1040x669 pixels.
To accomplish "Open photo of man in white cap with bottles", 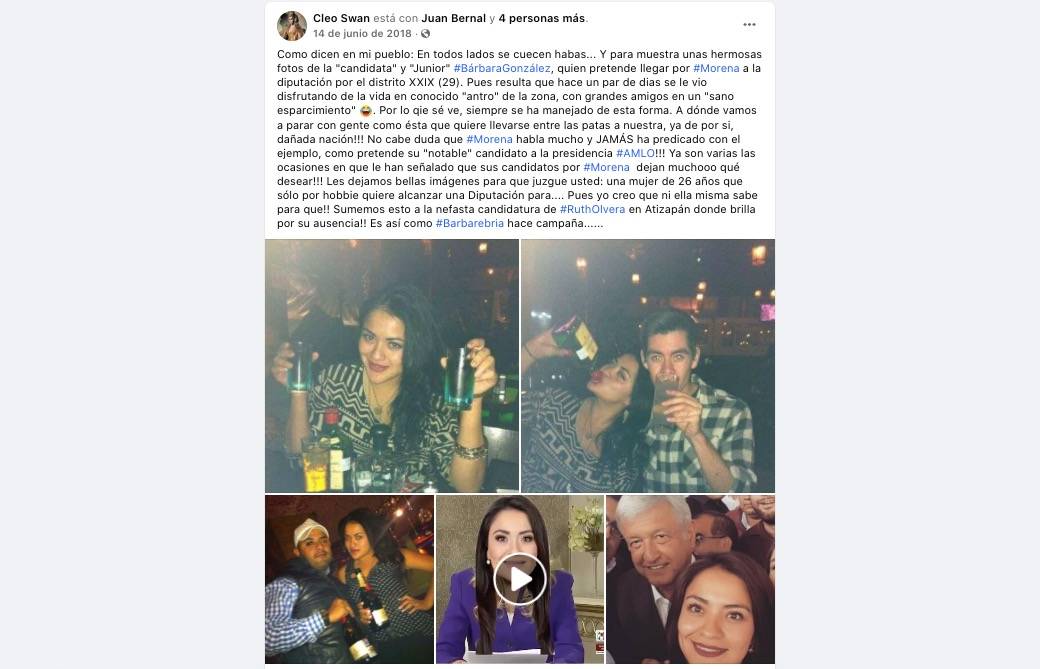I will 350,579.
